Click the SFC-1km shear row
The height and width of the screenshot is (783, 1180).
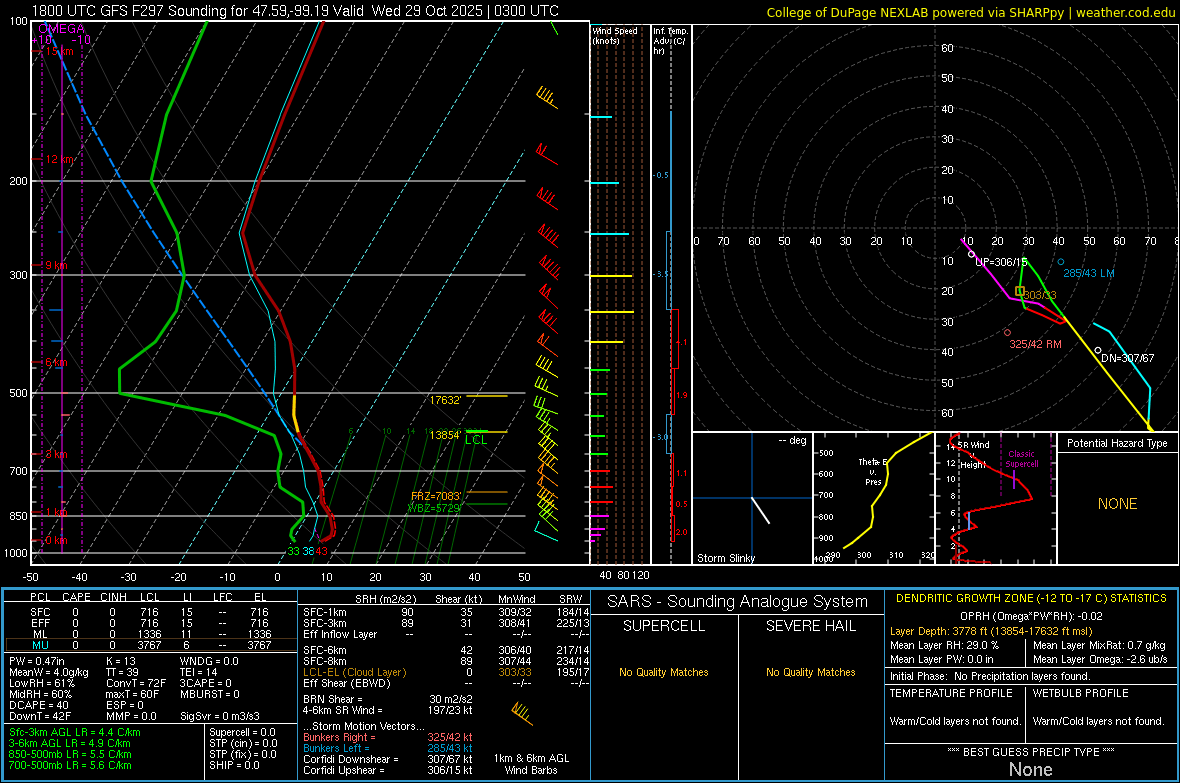click(446, 612)
